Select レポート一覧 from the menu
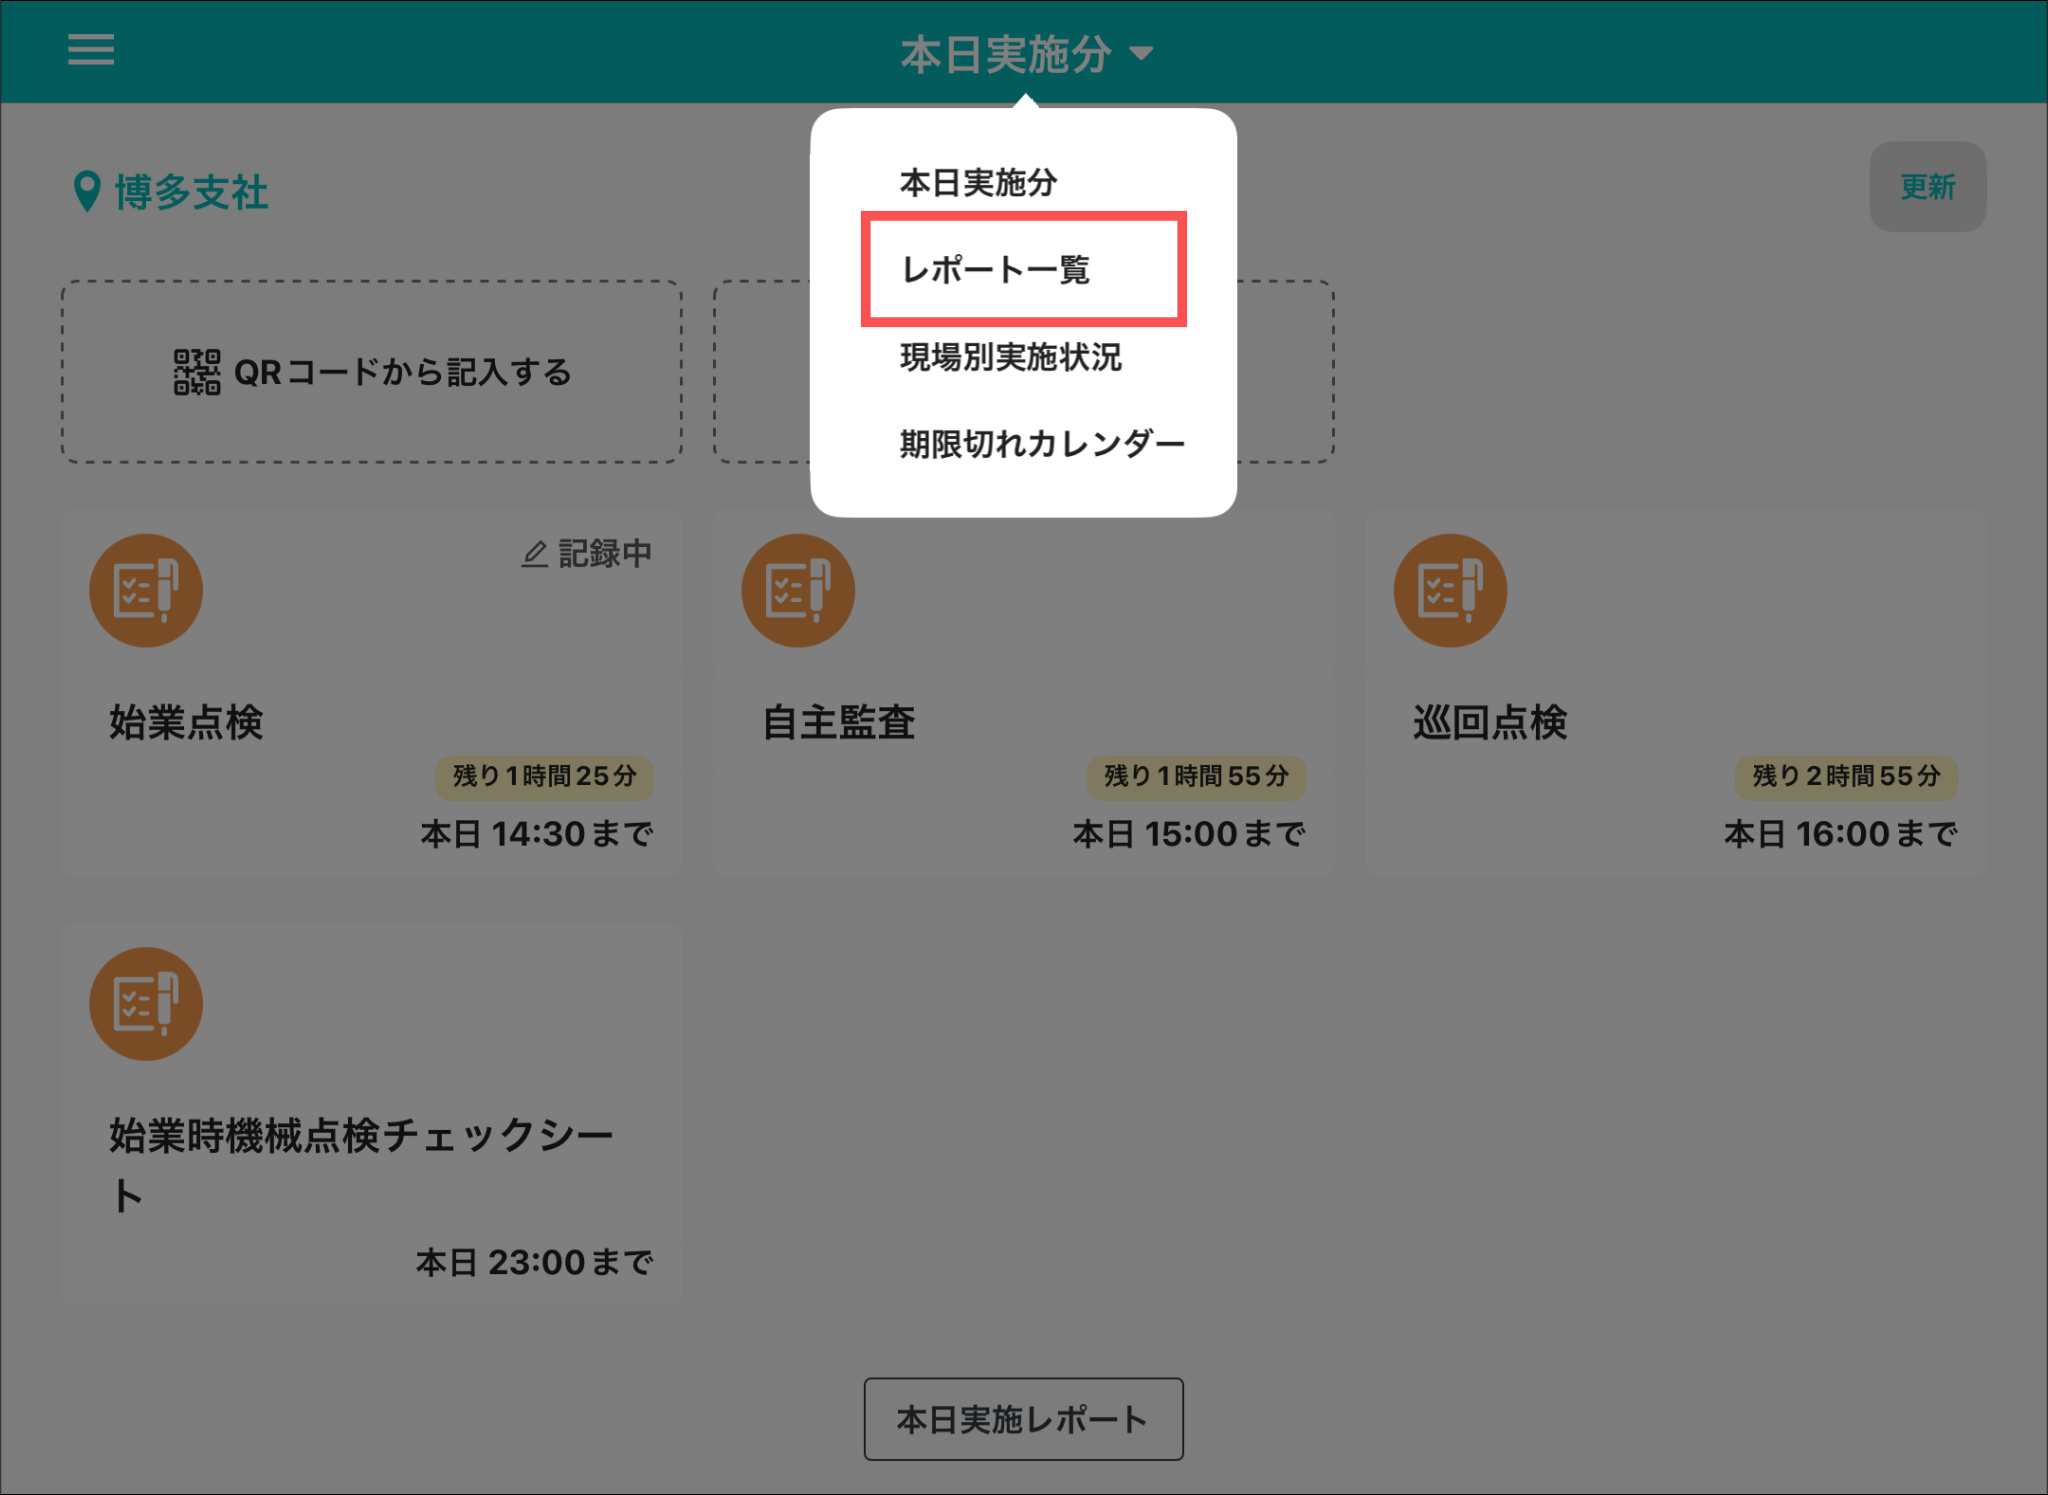 pyautogui.click(x=996, y=270)
